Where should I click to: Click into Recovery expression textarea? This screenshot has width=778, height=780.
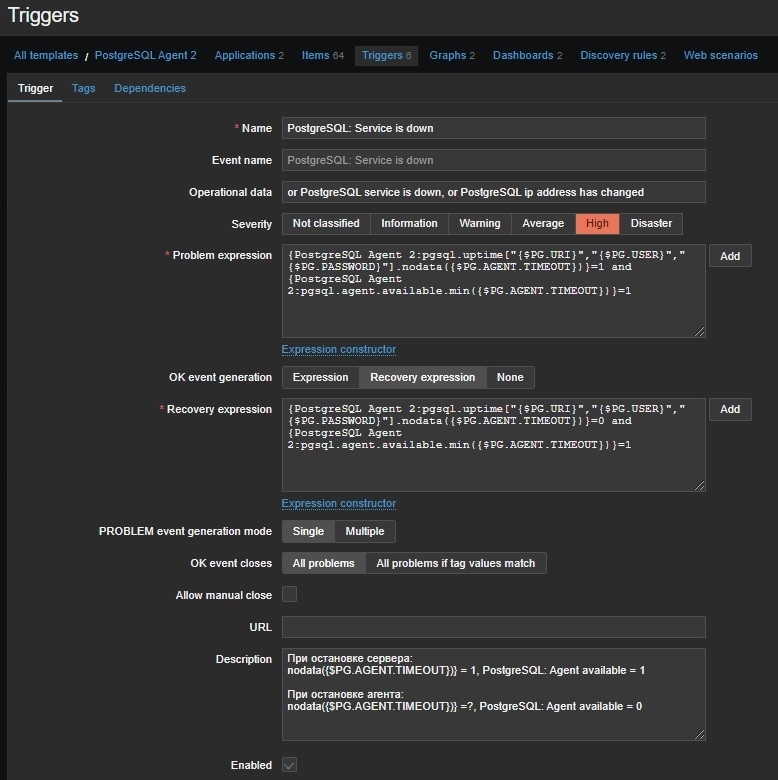click(493, 445)
